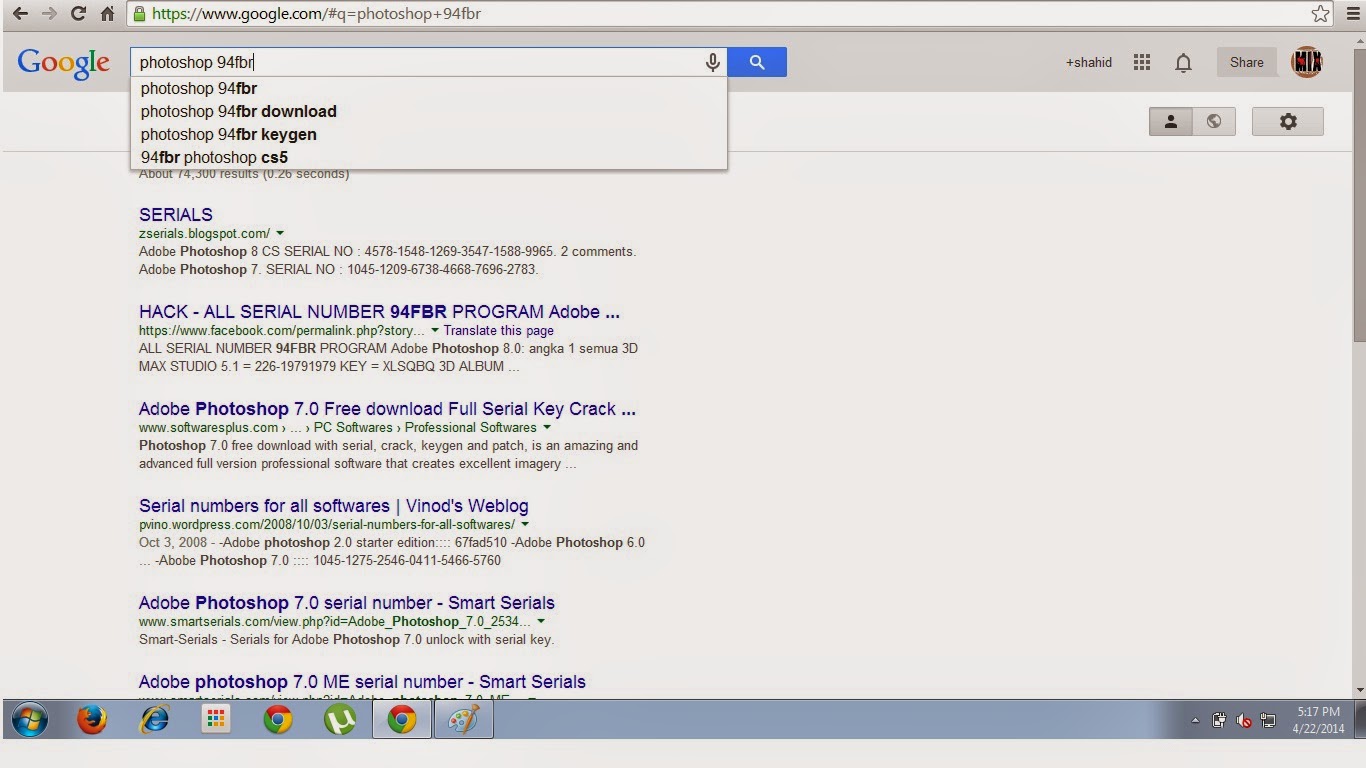This screenshot has width=1366, height=768.
Task: Bookmark this page with star icon
Action: point(1321,14)
